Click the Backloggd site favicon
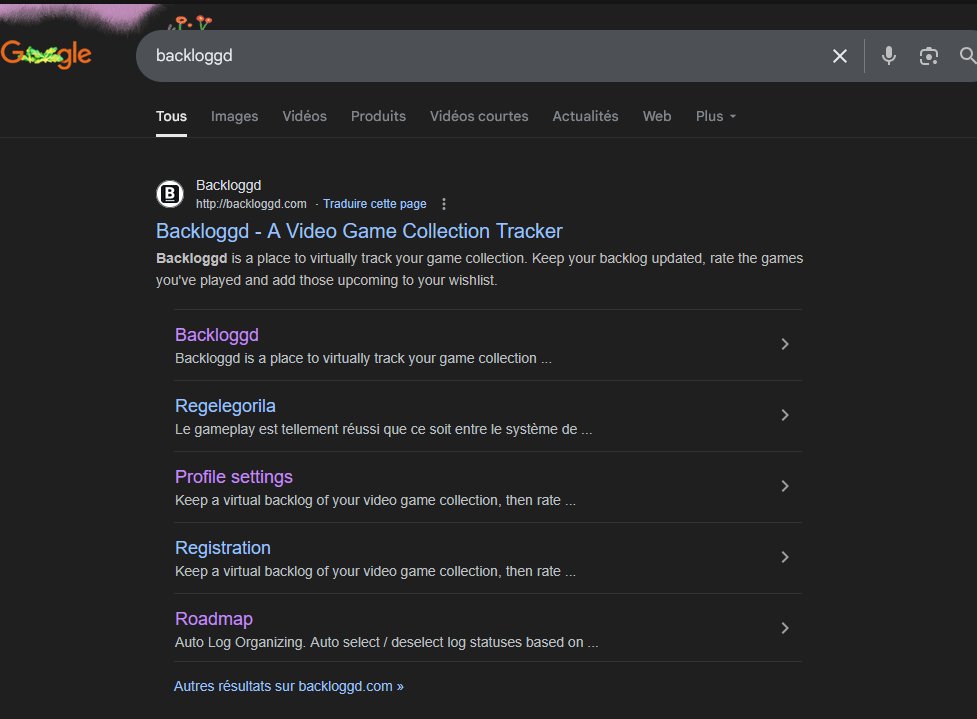Screen dimensions: 977x719 pos(169,194)
